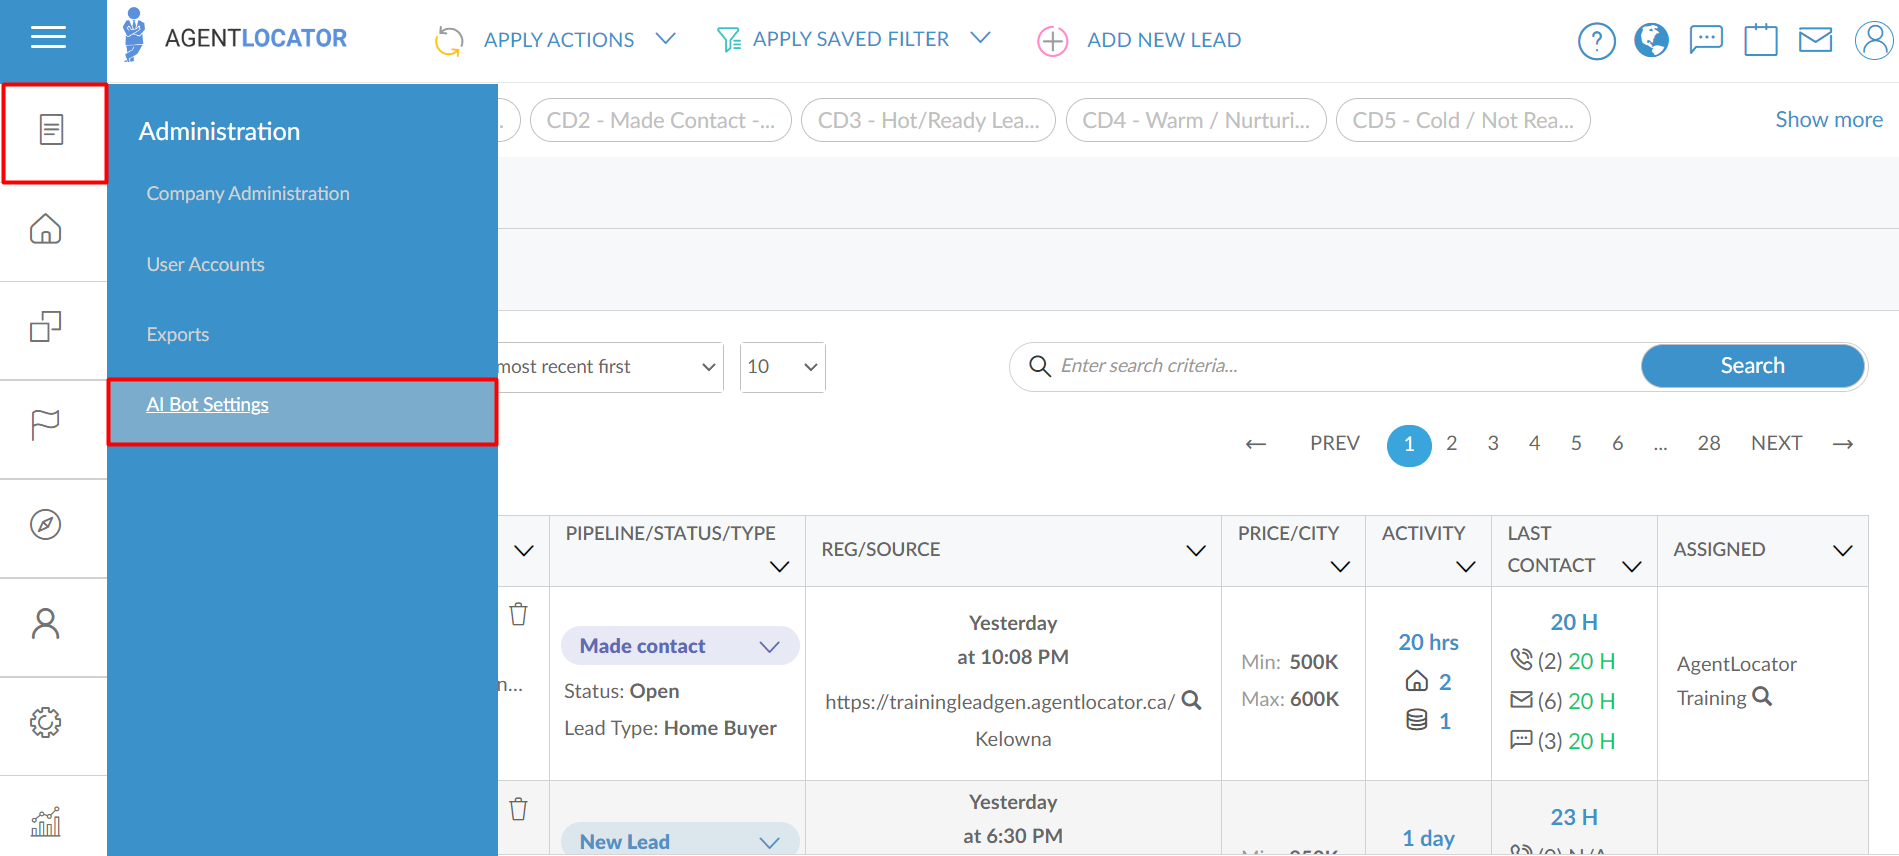
Task: Open the Administration document icon in sidebar
Action: 52,130
